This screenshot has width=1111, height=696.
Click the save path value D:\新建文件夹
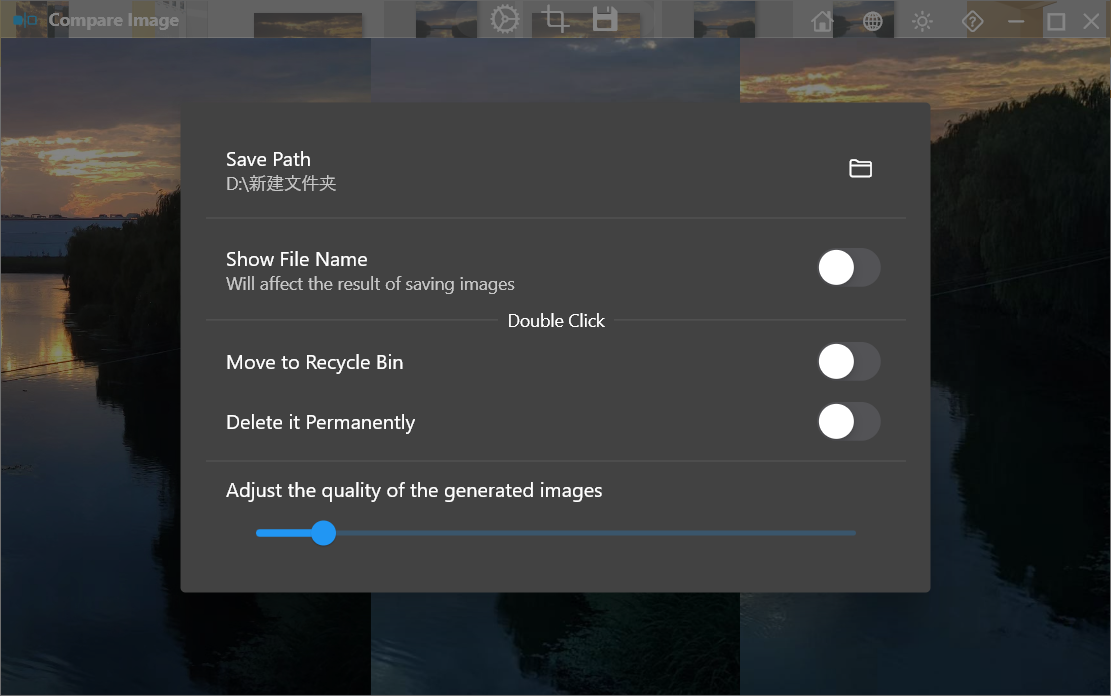pos(281,184)
